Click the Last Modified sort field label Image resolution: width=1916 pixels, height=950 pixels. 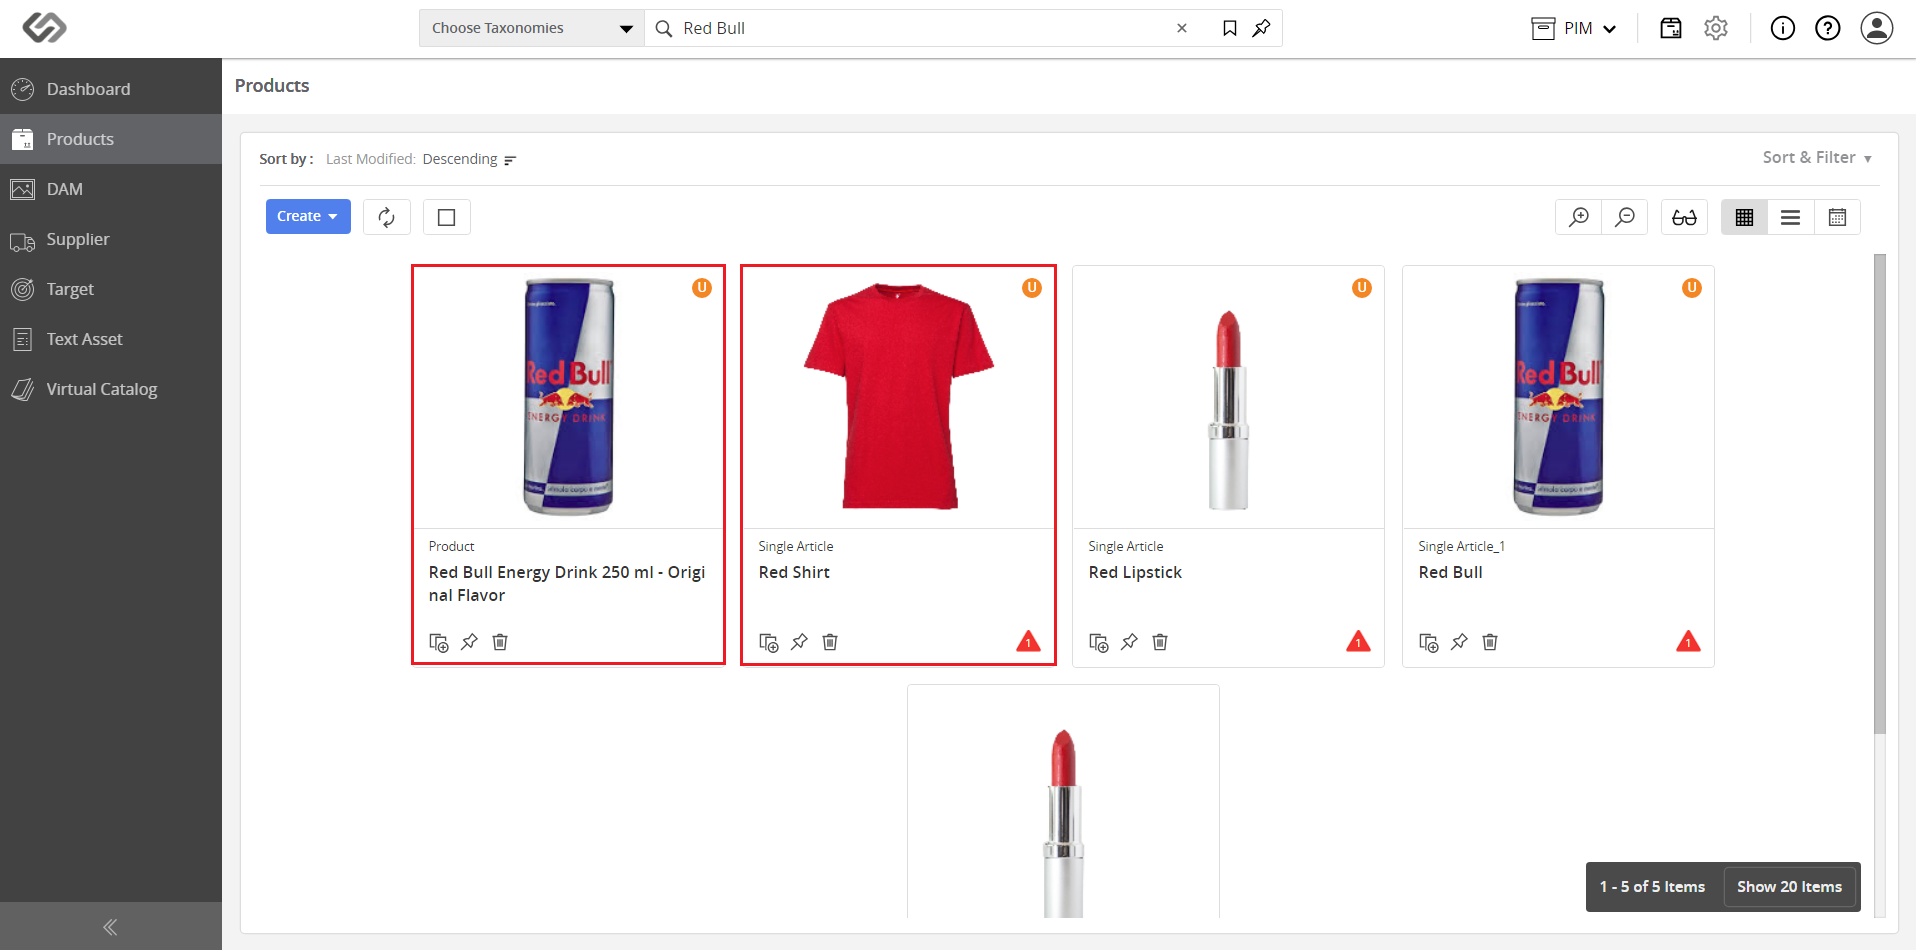[370, 159]
